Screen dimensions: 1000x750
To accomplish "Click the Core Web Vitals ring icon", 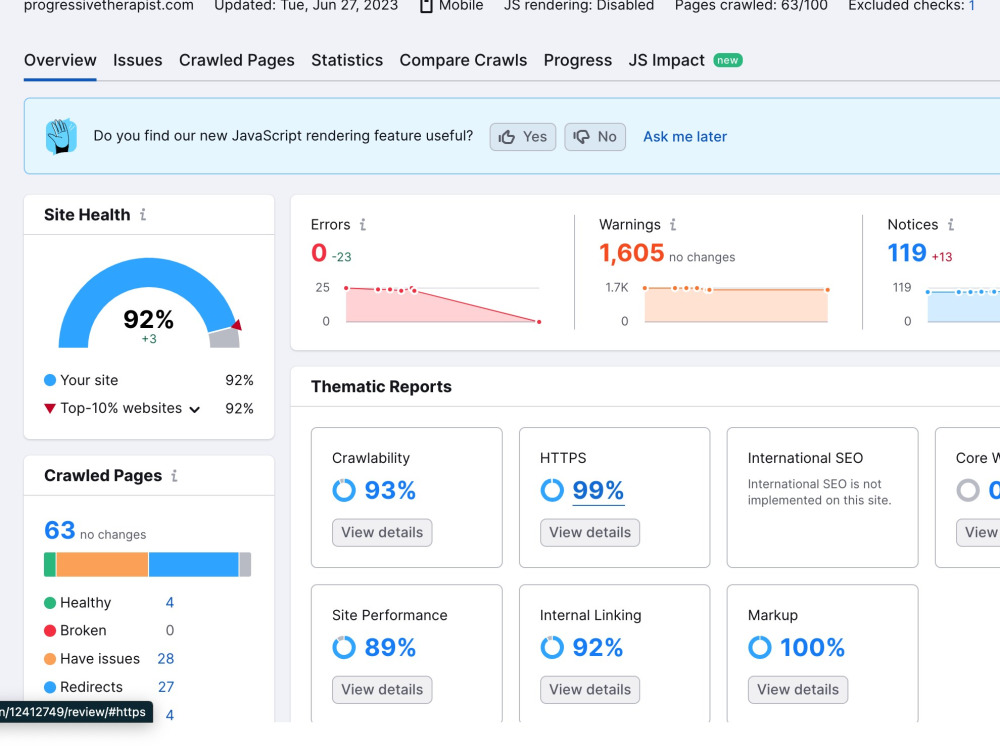I will [x=967, y=490].
